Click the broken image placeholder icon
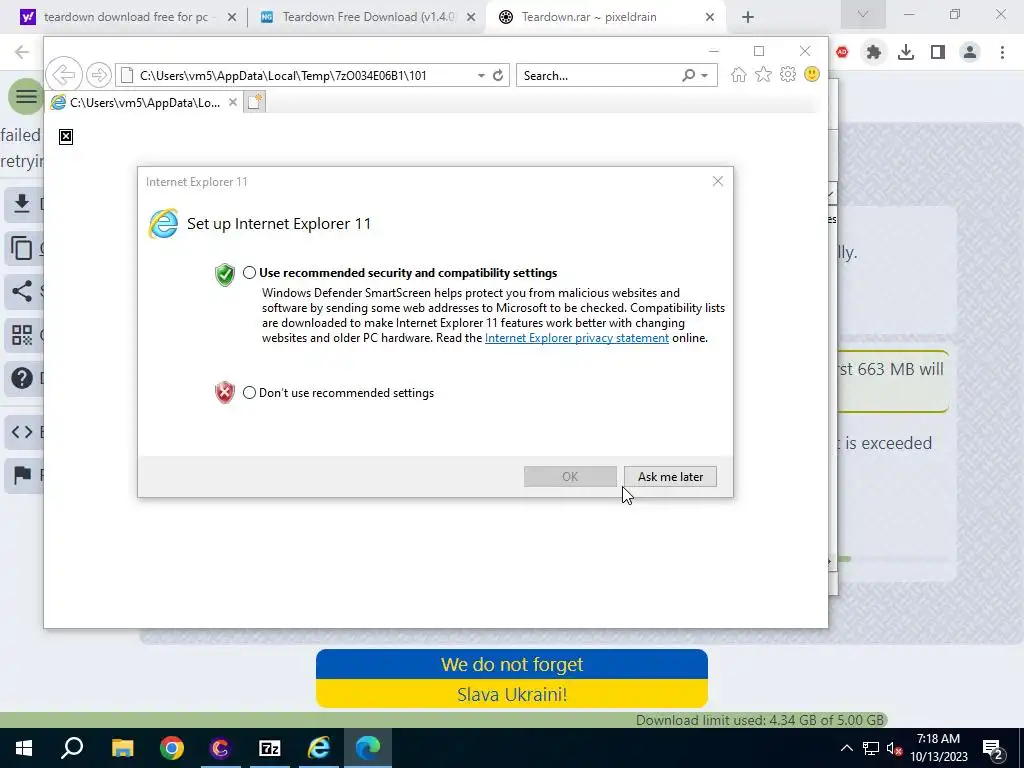Image resolution: width=1024 pixels, height=768 pixels. (x=66, y=136)
